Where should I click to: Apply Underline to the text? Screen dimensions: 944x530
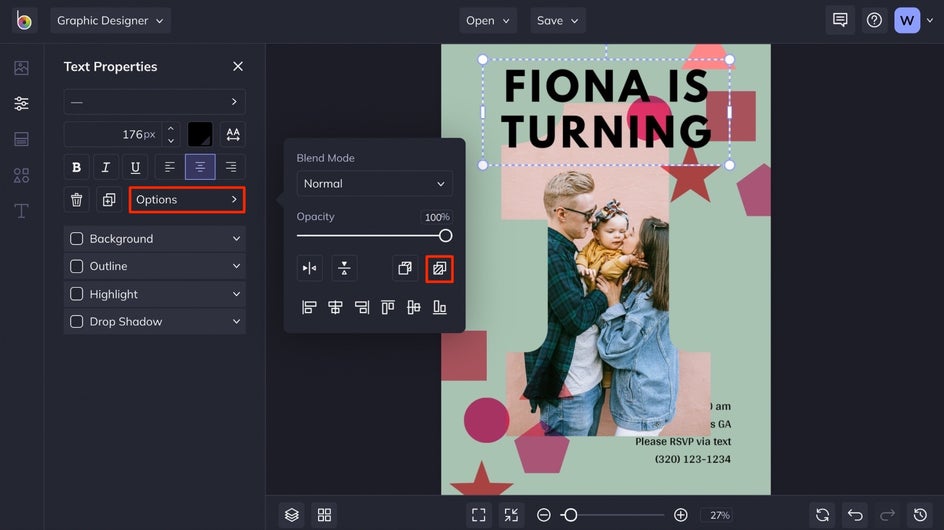136,167
